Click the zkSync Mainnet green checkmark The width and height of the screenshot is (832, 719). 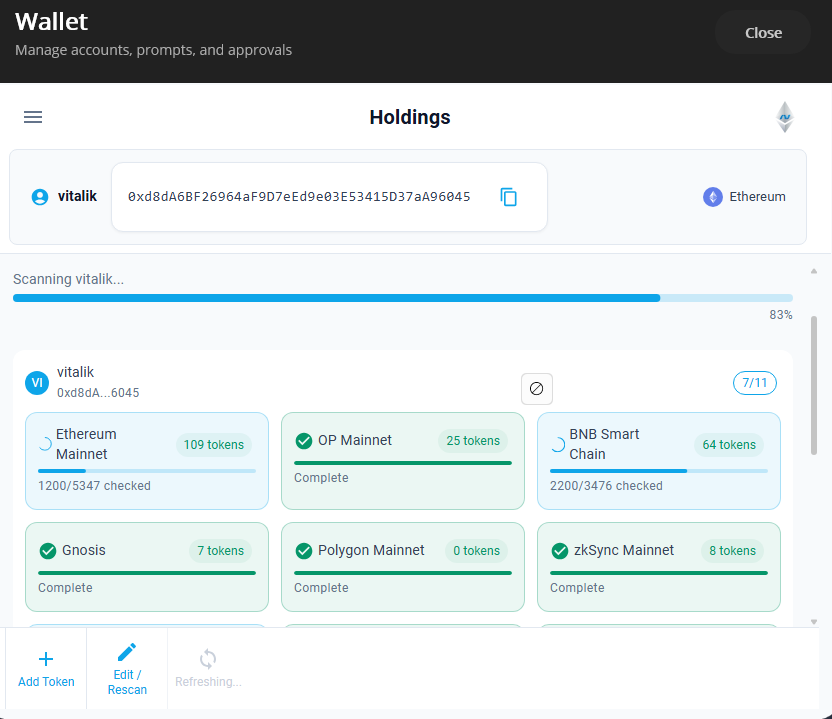pyautogui.click(x=559, y=550)
